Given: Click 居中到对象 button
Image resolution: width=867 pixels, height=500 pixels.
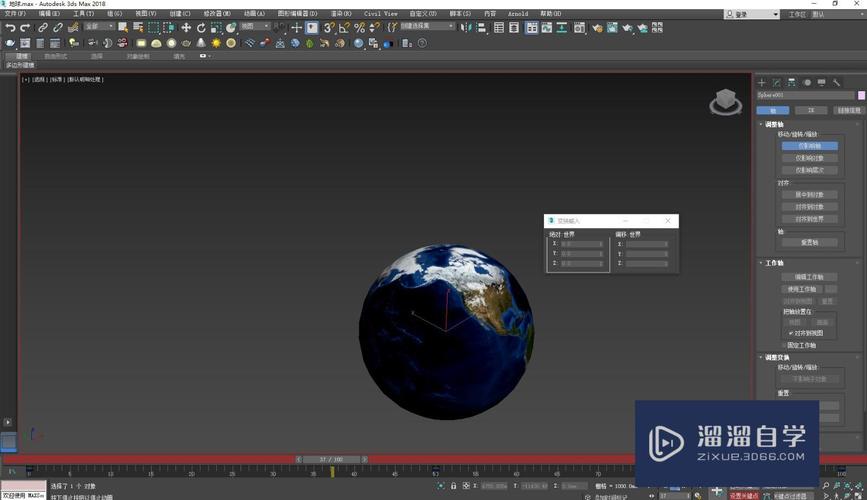Looking at the screenshot, I should pyautogui.click(x=809, y=195).
